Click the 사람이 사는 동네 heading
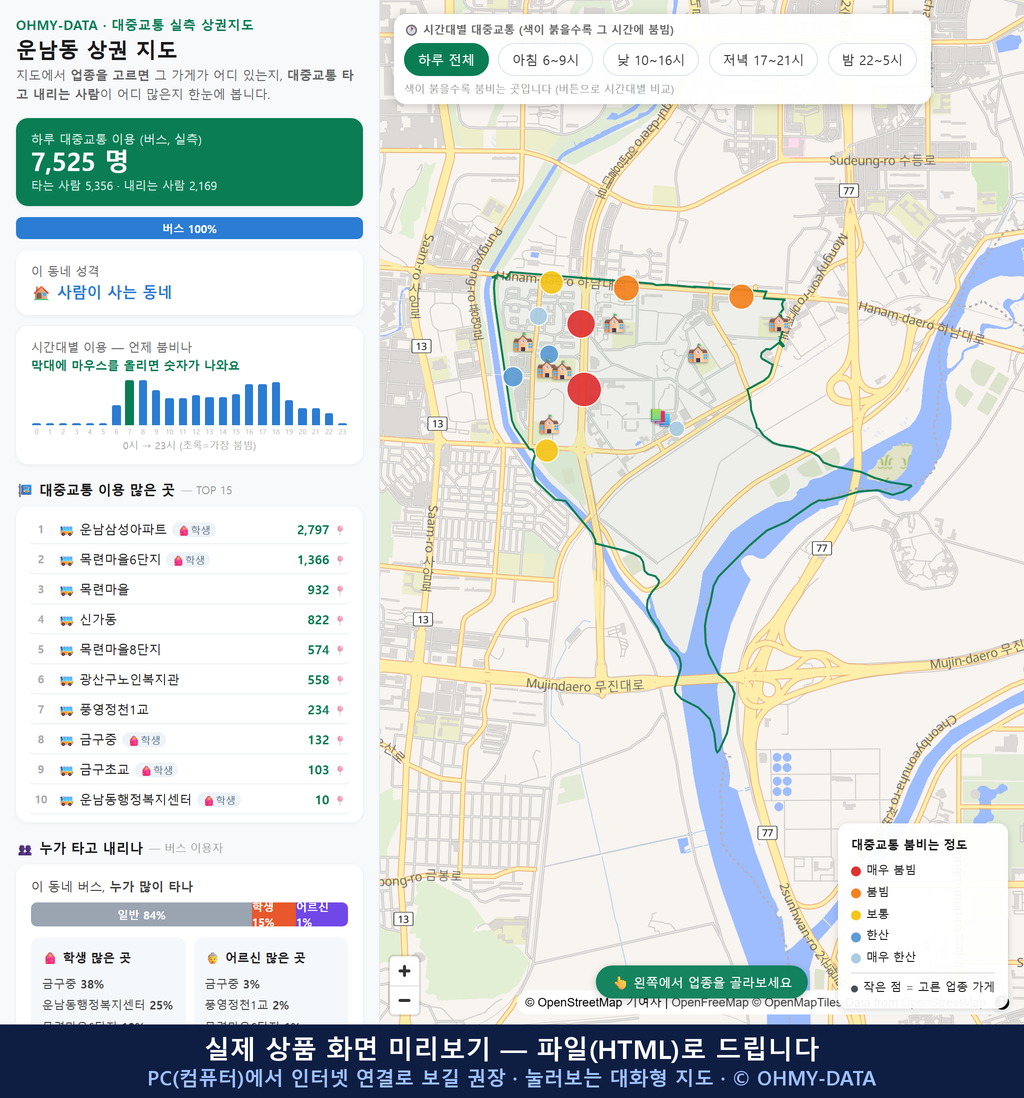The width and height of the screenshot is (1024, 1098). 114,293
